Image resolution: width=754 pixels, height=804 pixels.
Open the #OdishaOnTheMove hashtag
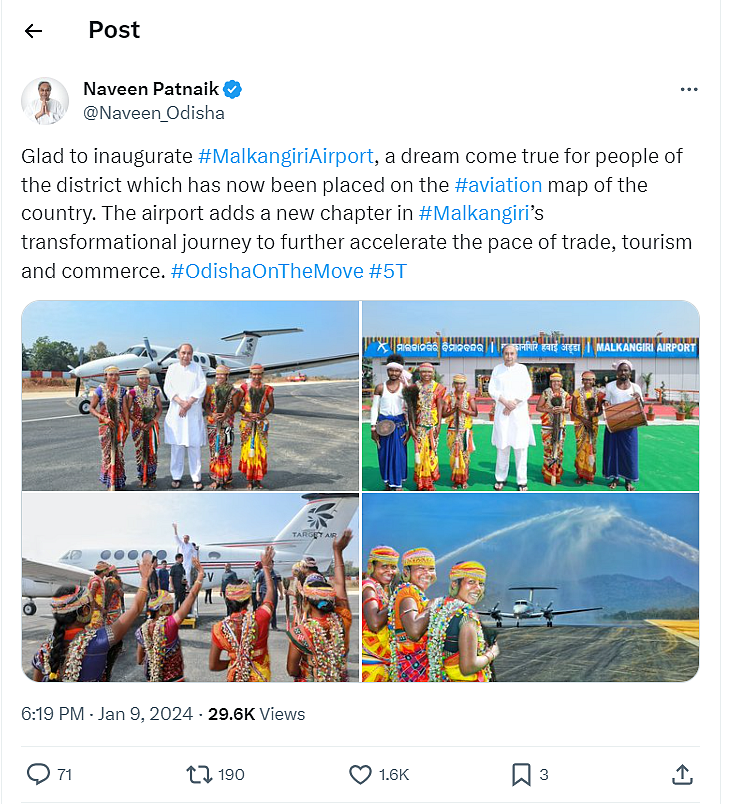click(267, 271)
